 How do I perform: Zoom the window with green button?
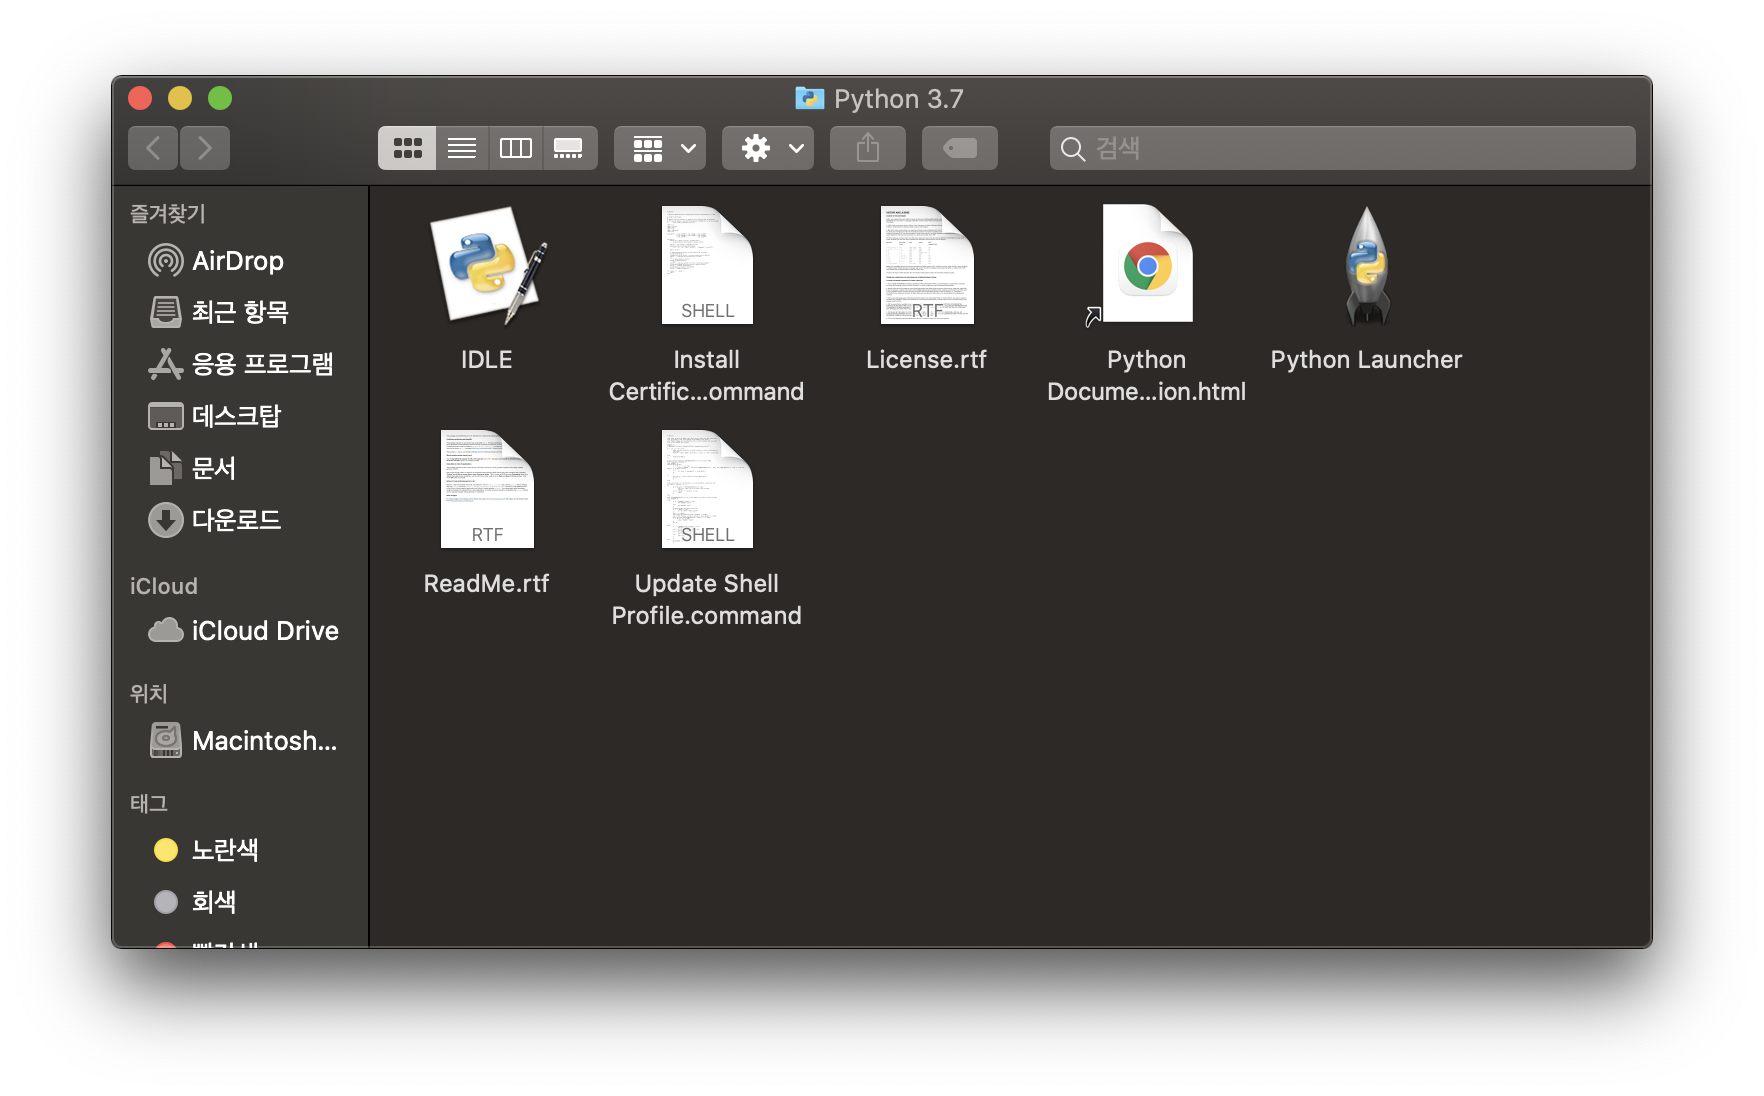[220, 98]
